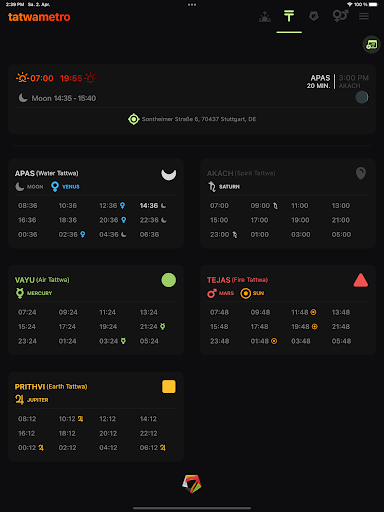Tap the green circle Vayu symbol
The image size is (384, 512).
coord(169,280)
